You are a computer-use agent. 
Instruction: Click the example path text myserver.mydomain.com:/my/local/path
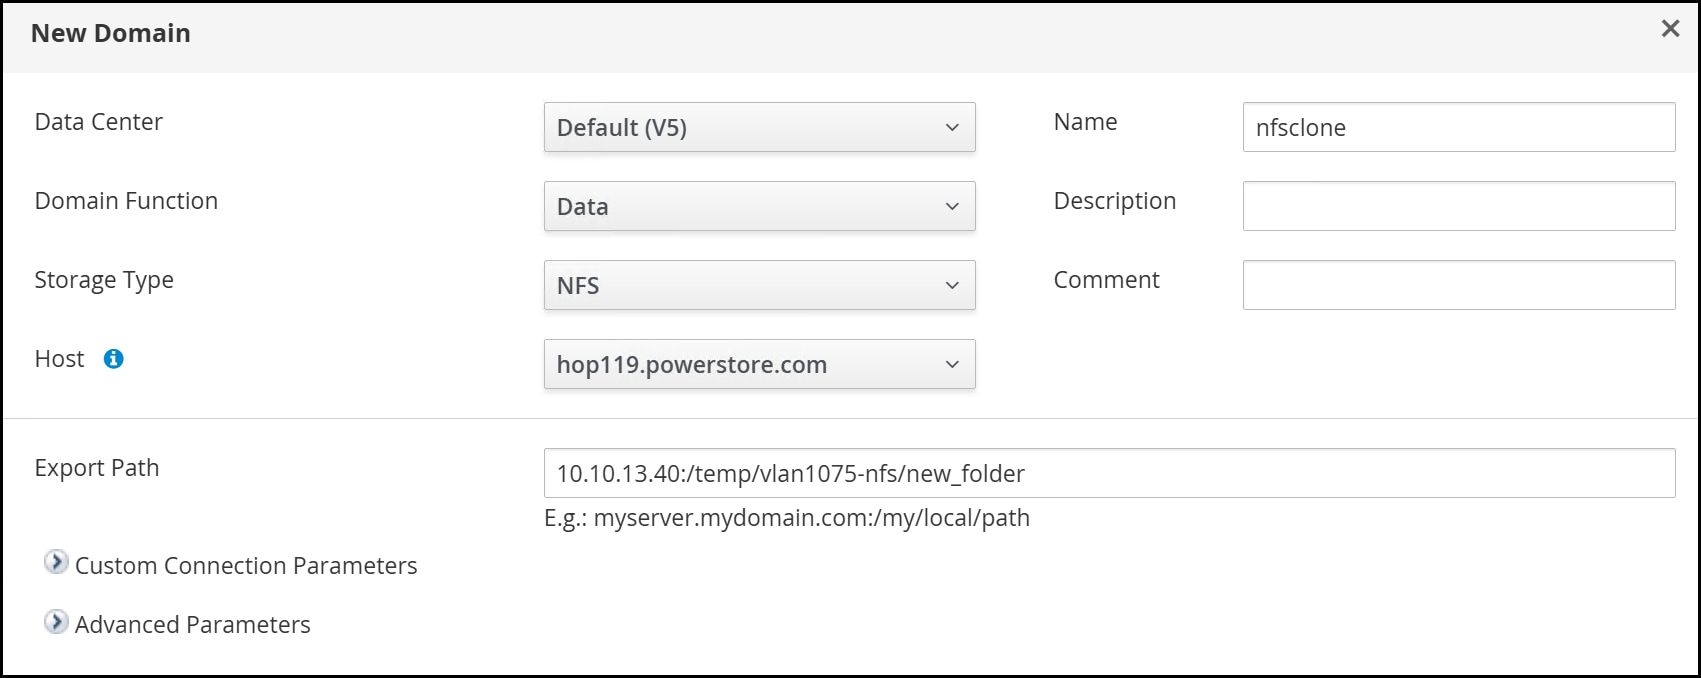coord(812,518)
